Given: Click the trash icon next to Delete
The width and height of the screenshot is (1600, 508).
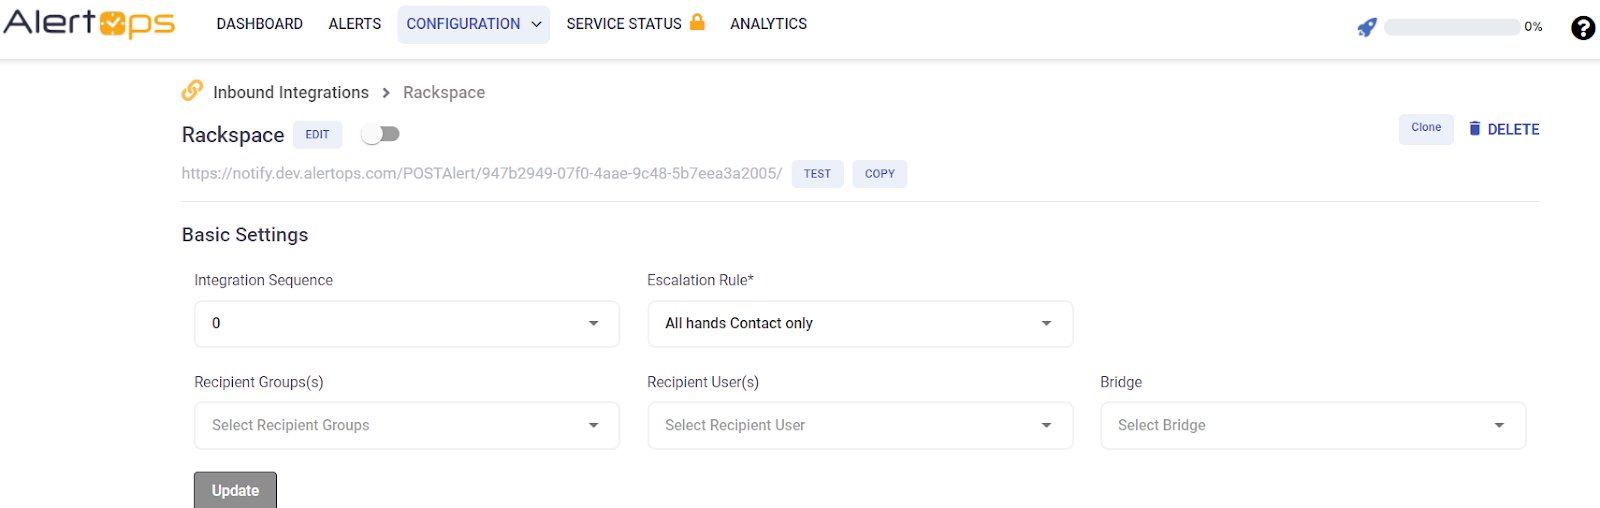Looking at the screenshot, I should 1474,128.
